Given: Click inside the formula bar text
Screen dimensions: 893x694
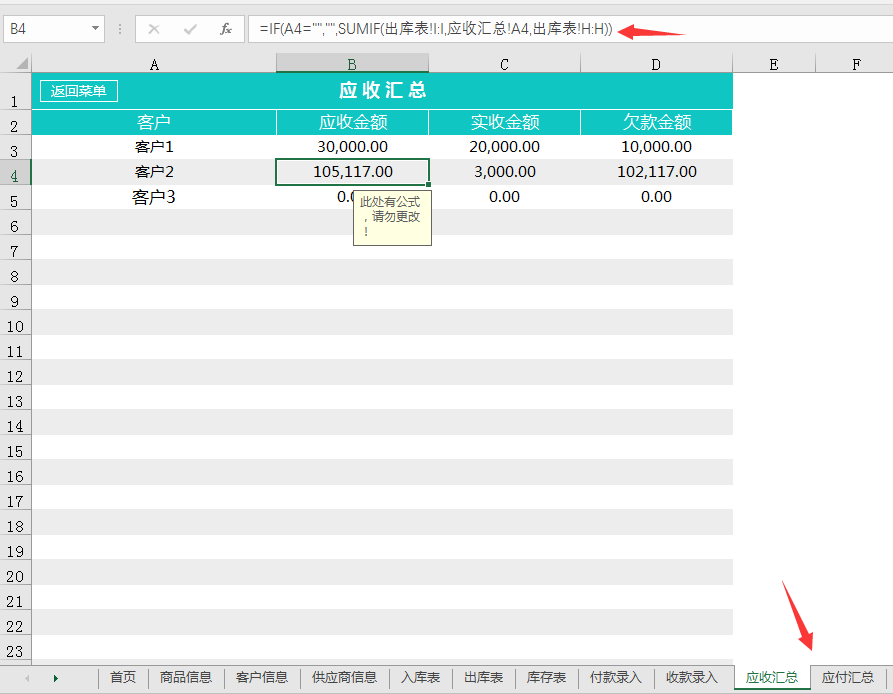Looking at the screenshot, I should tap(436, 29).
